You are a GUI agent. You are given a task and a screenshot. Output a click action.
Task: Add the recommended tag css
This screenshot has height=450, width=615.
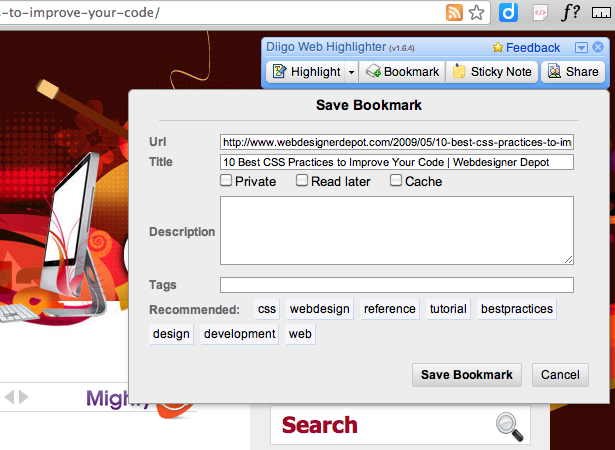point(267,309)
